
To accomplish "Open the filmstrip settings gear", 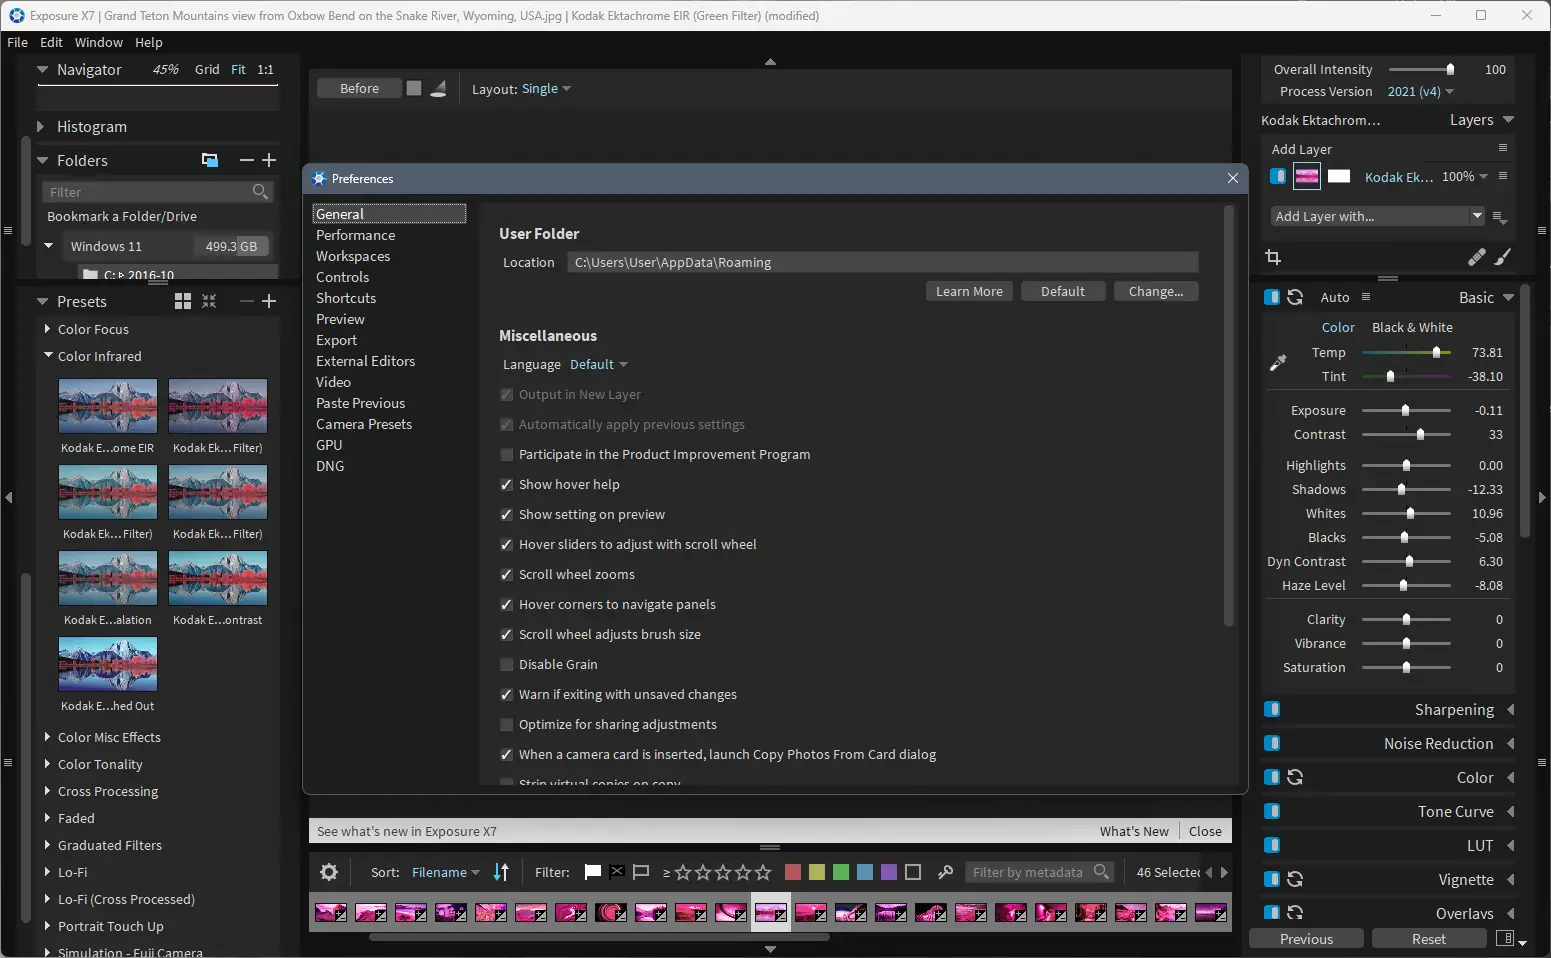I will pos(328,872).
